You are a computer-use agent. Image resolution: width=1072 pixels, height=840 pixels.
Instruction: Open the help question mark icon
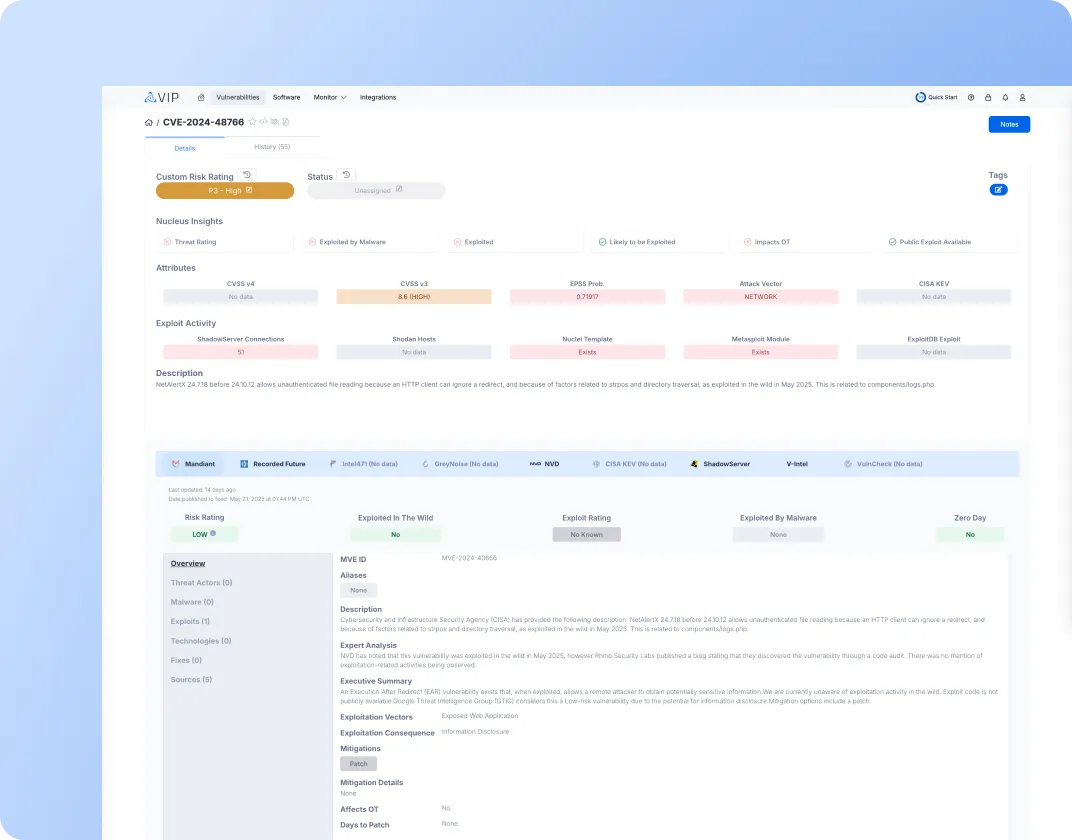pyautogui.click(x=971, y=97)
